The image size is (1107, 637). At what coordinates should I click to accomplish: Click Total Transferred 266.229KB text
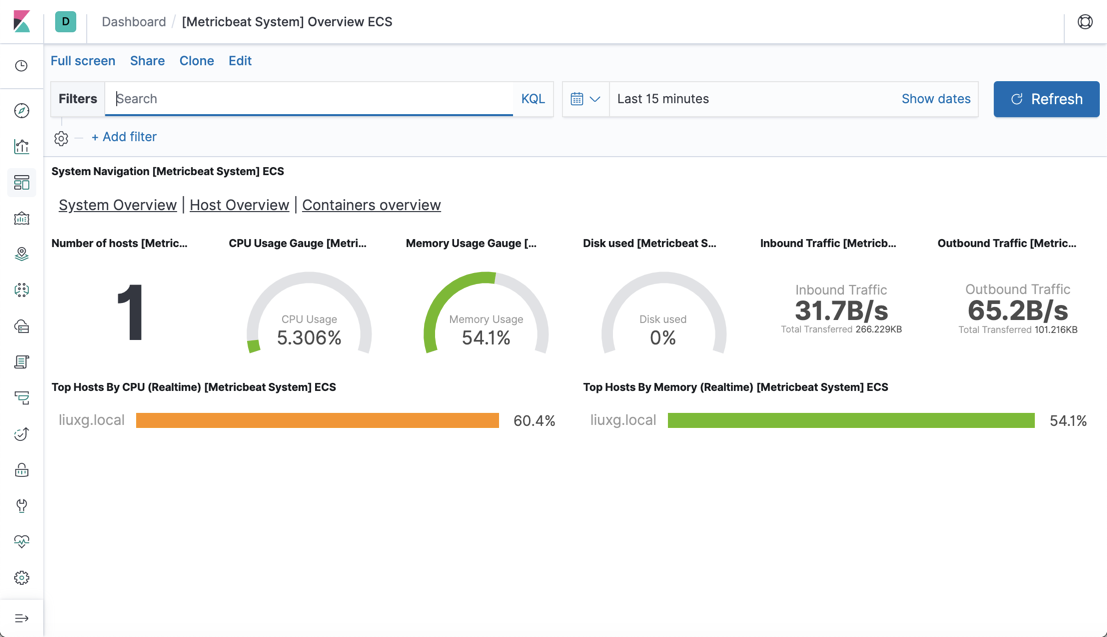tap(842, 329)
